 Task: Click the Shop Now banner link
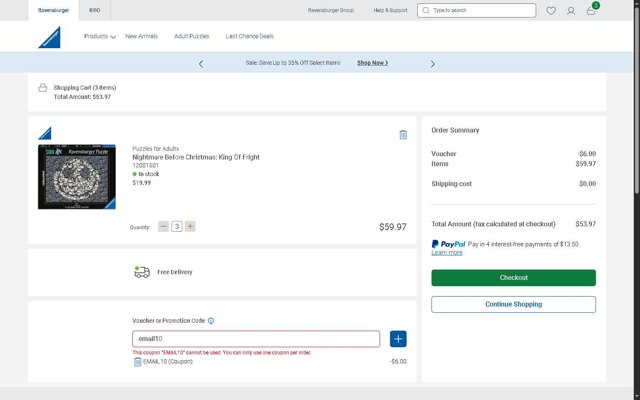[373, 63]
